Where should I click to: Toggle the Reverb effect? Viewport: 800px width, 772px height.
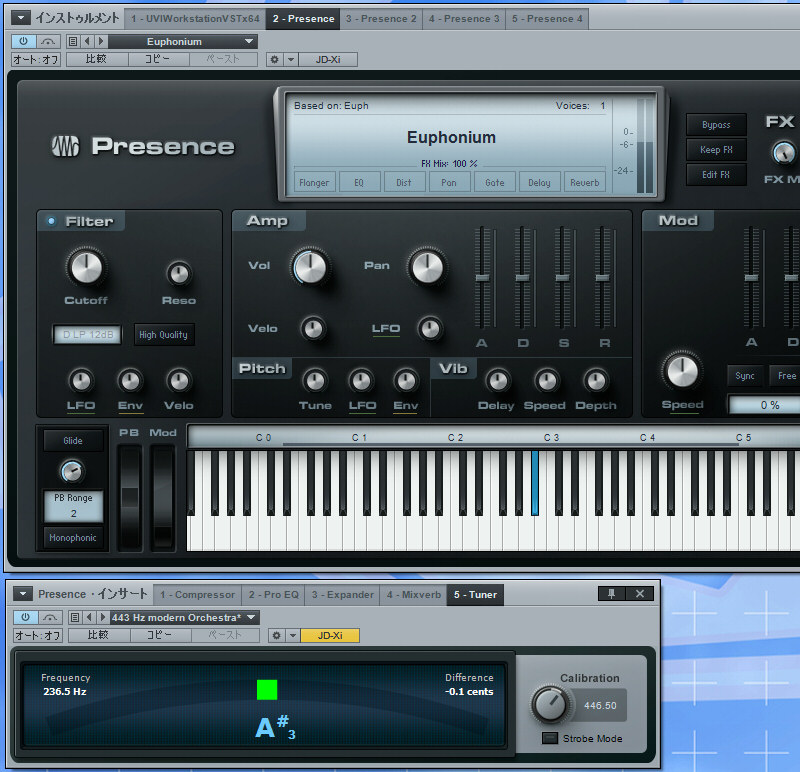pyautogui.click(x=585, y=182)
